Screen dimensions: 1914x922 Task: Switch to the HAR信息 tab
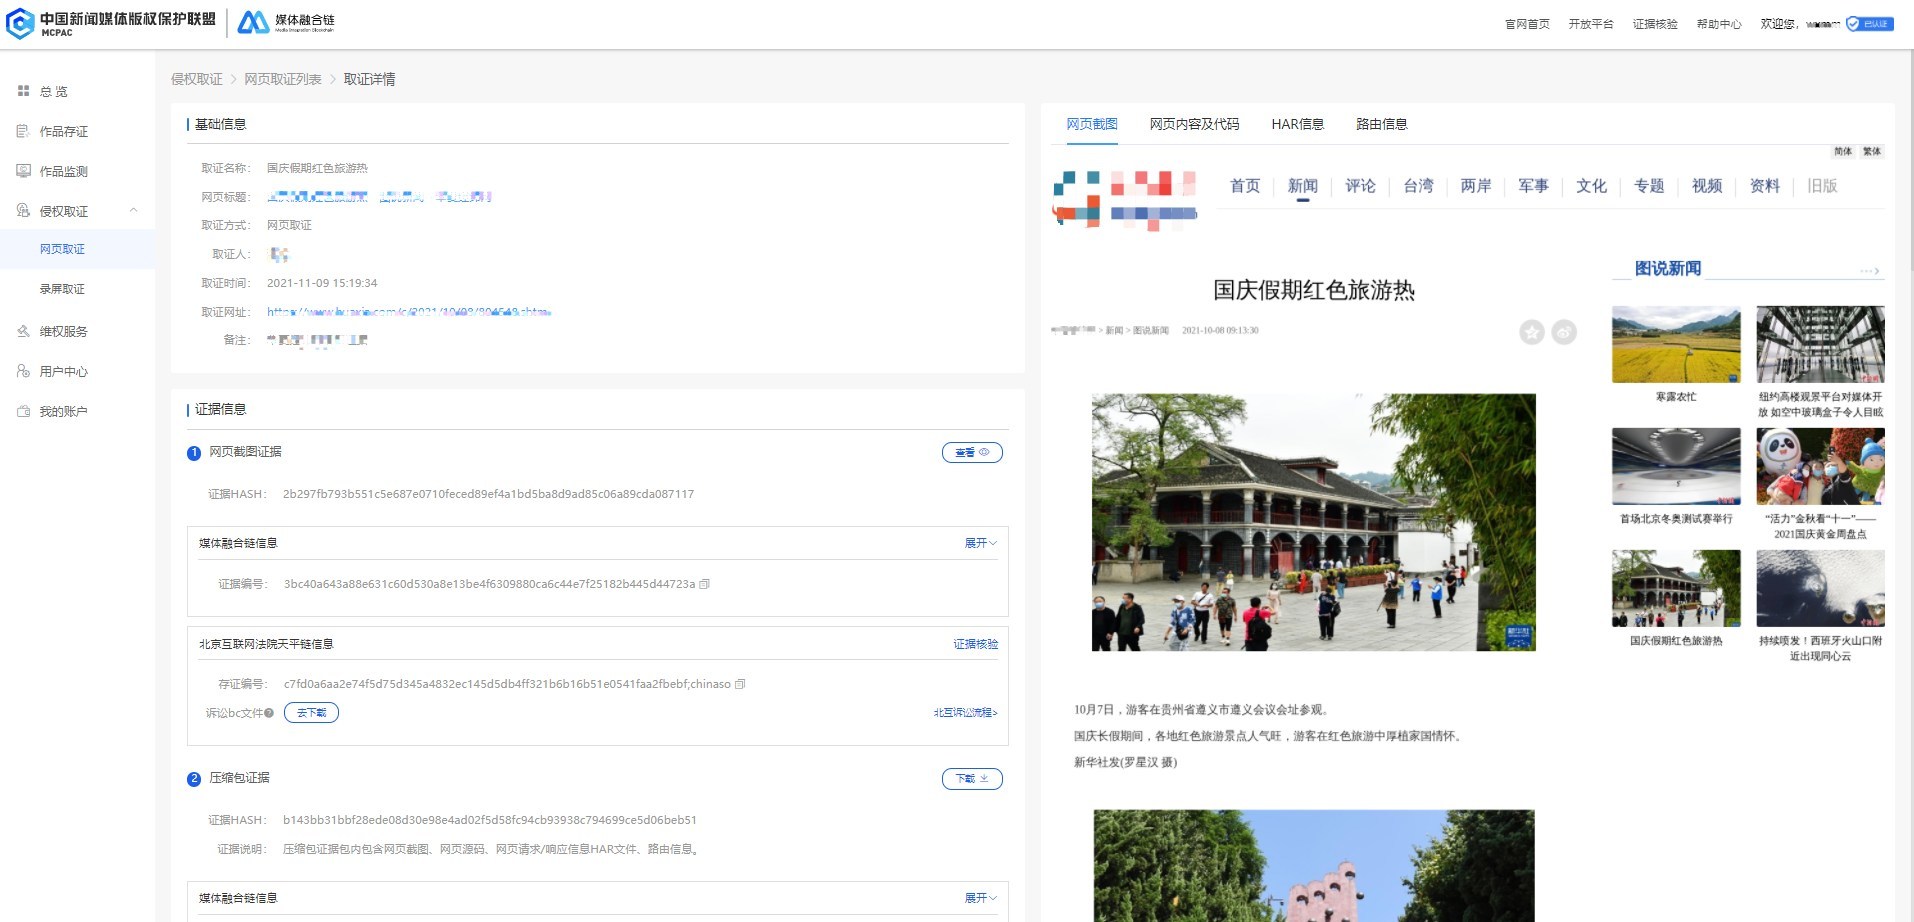[1297, 124]
